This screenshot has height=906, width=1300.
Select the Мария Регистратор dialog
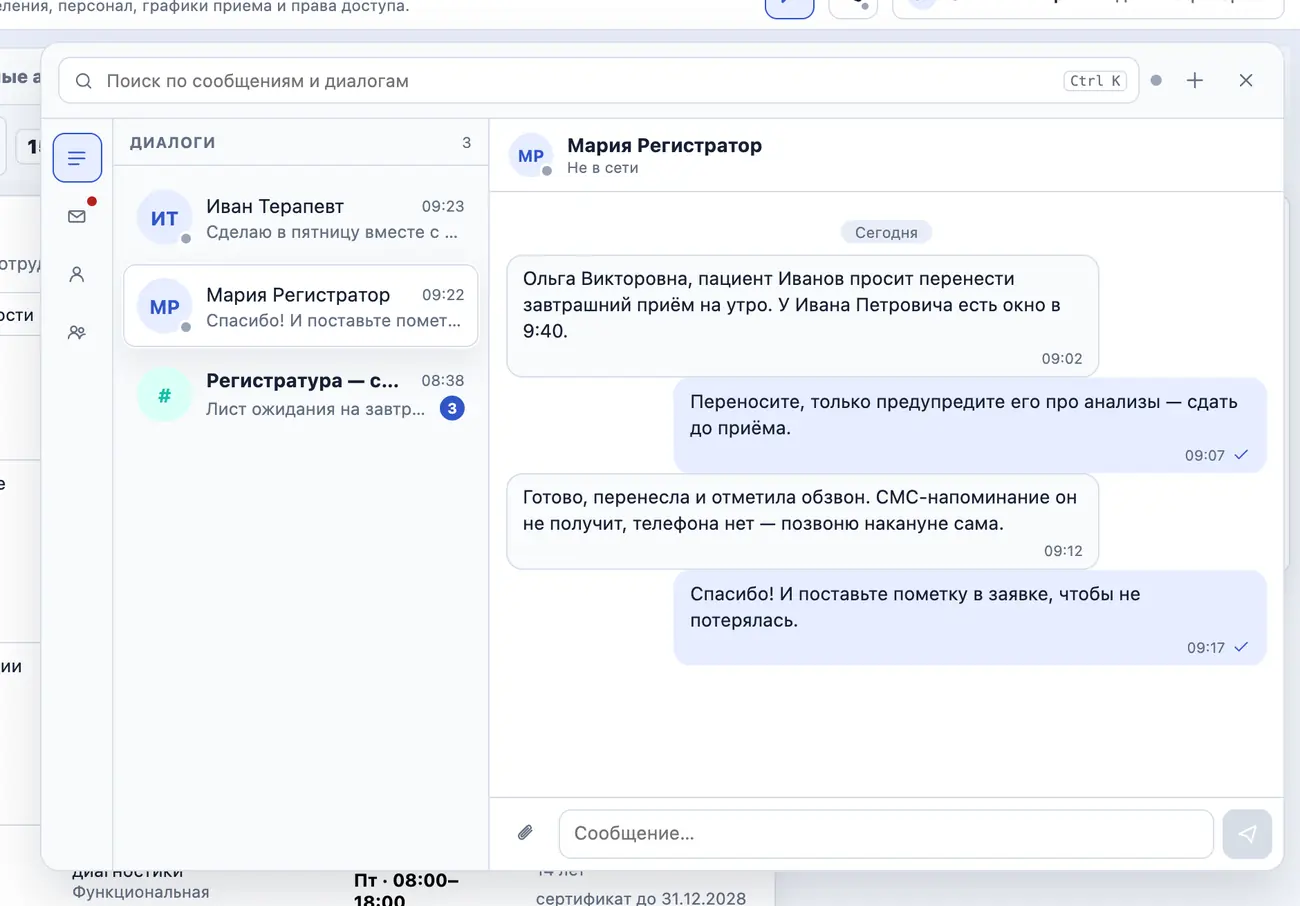coord(301,307)
